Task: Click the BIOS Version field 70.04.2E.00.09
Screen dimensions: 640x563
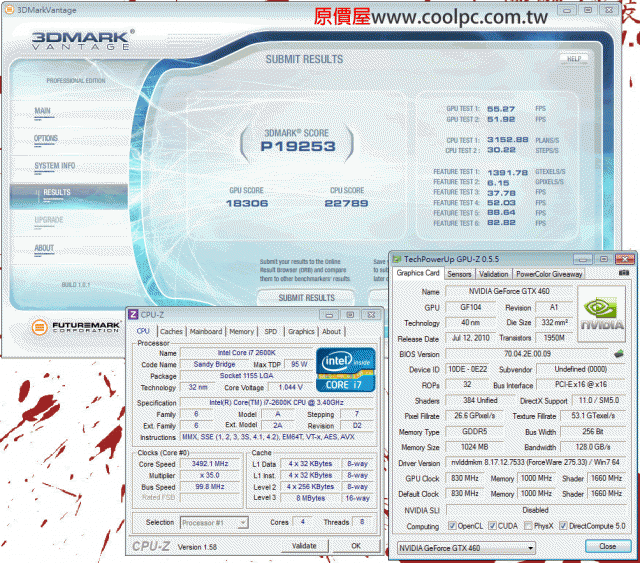Action: tap(527, 354)
